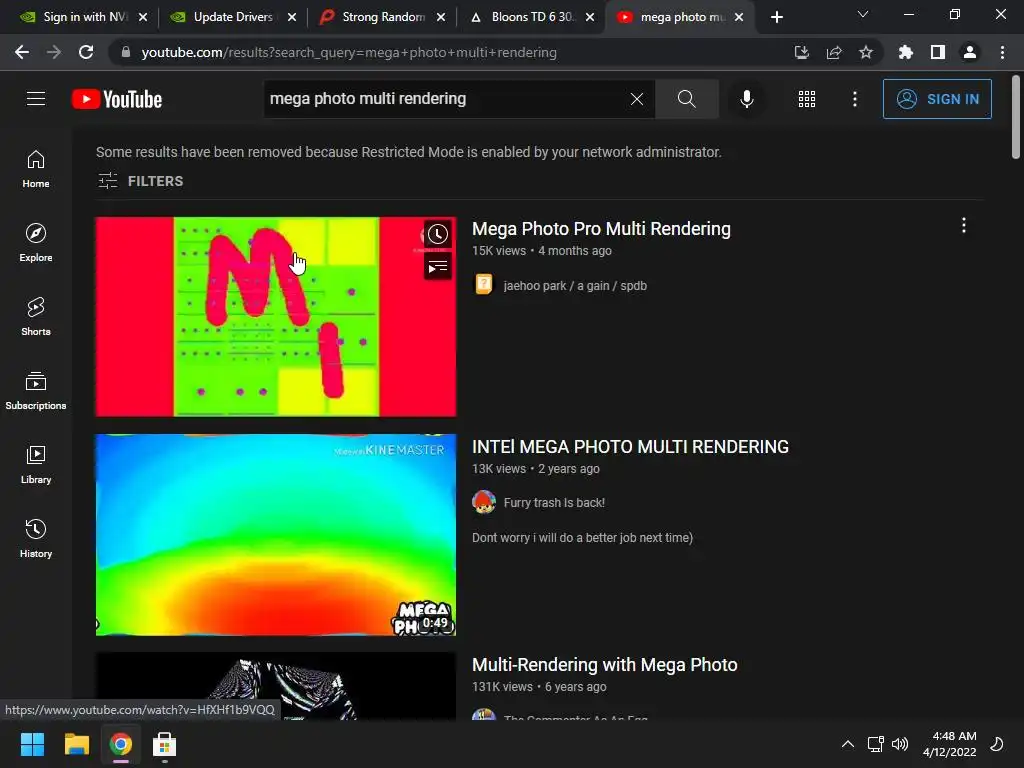
Task: Go forward in the browser
Action: tap(54, 52)
